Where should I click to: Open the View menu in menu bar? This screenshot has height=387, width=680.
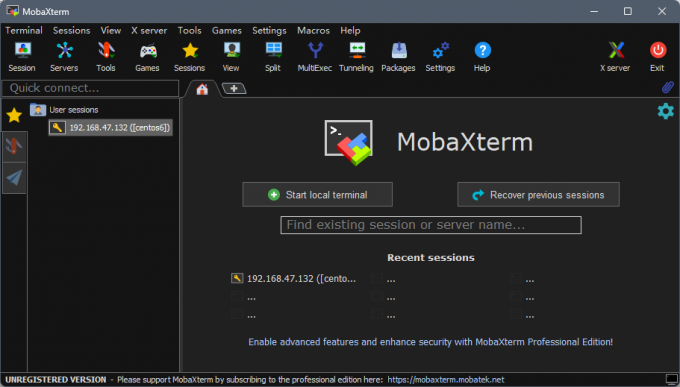[x=111, y=30]
